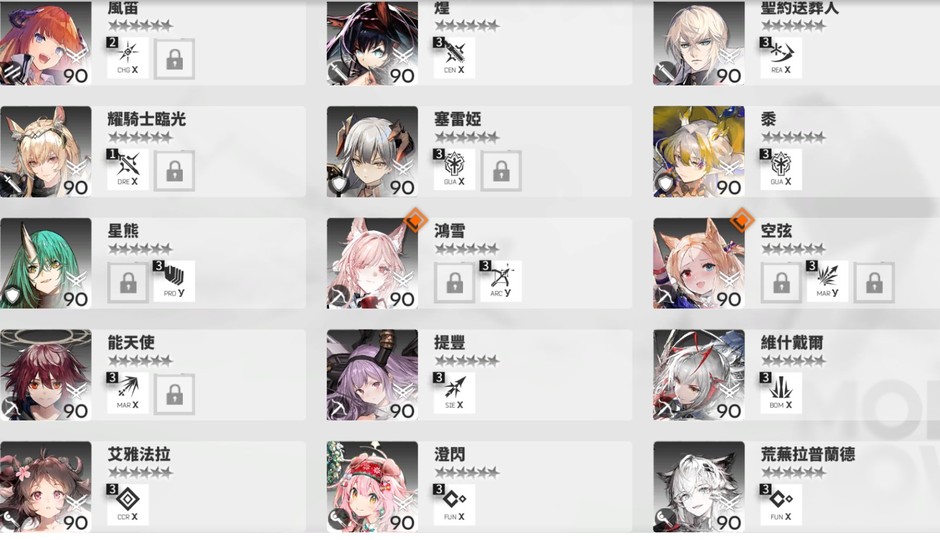
Task: Select the DRE X module of 耀騎士臨光
Action: point(128,170)
